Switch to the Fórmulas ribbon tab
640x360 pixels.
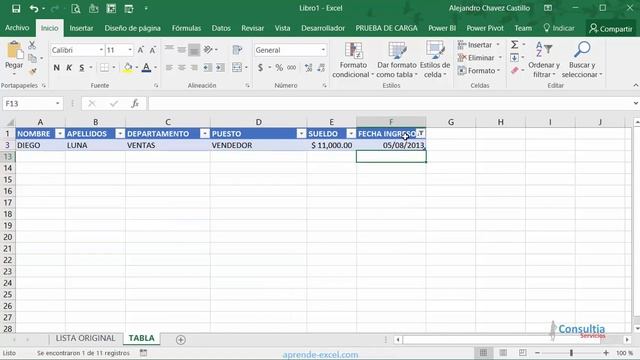(x=186, y=28)
